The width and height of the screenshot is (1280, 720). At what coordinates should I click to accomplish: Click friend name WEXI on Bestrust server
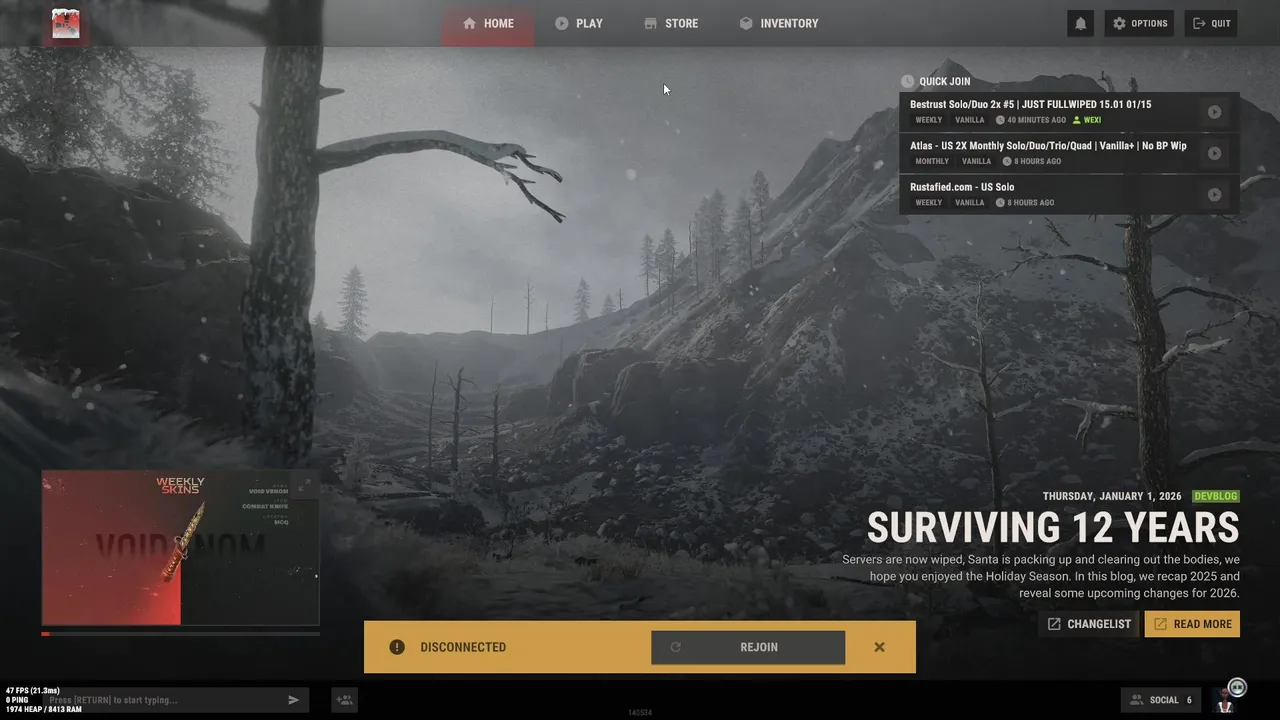point(1087,120)
